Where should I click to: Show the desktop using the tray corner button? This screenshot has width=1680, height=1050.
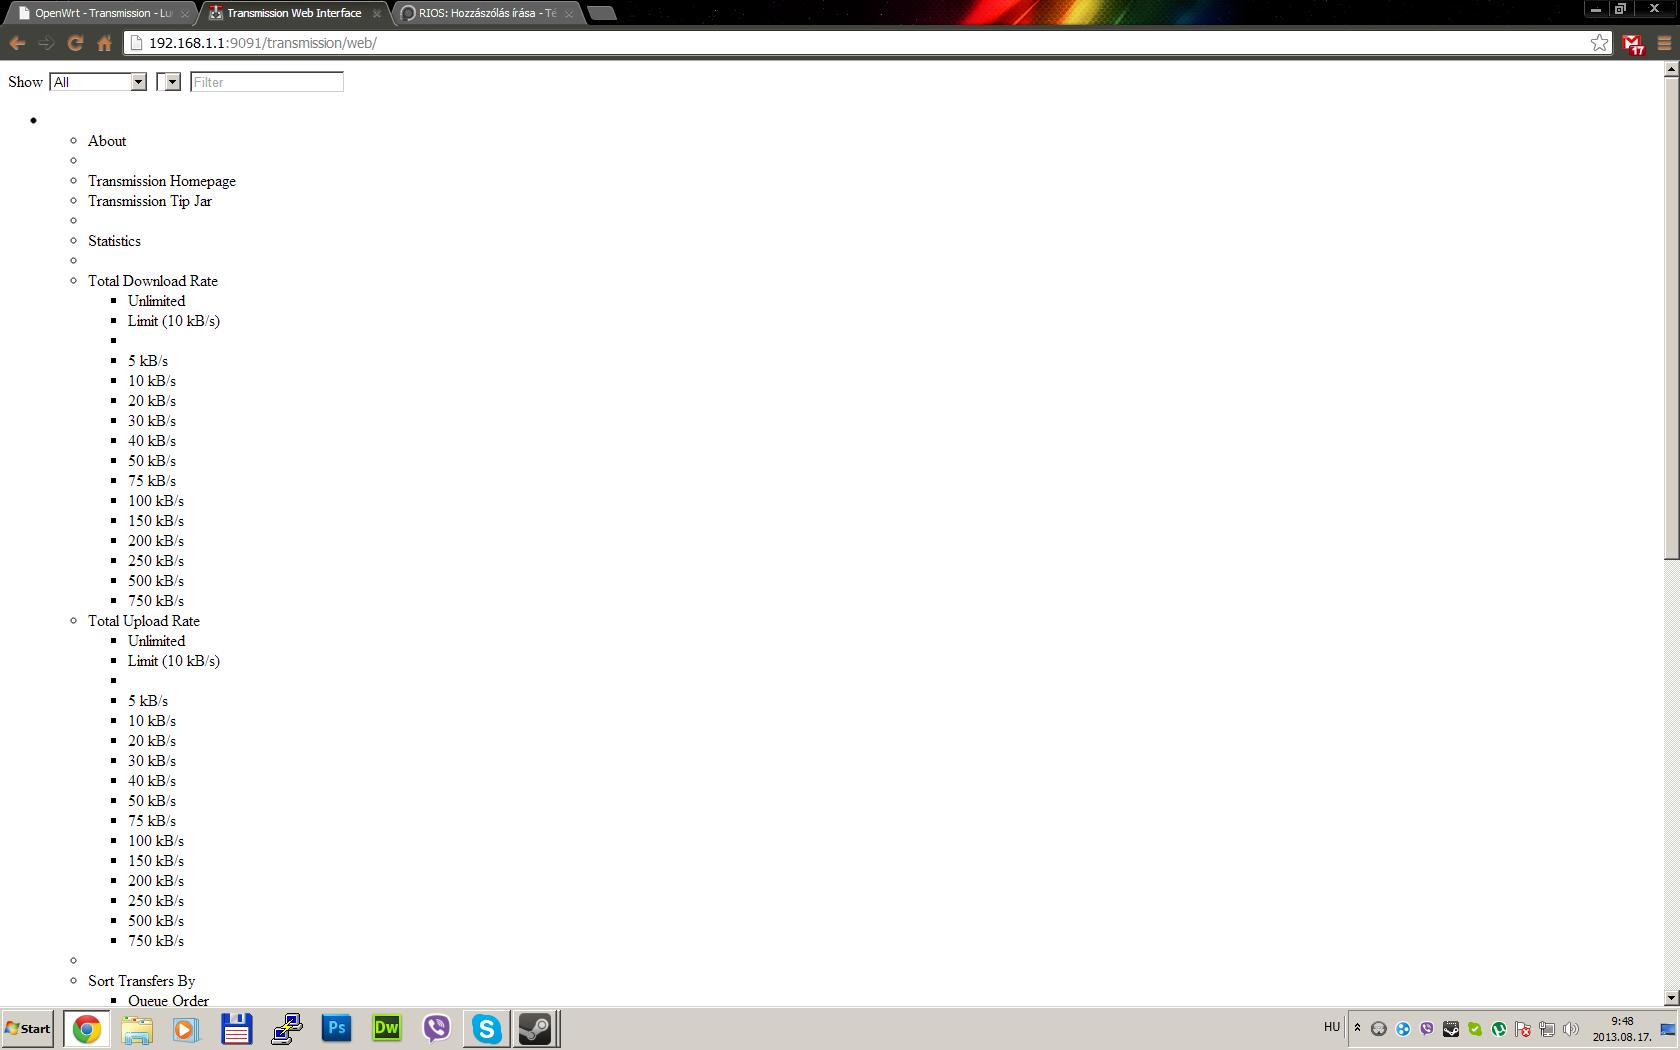tap(1668, 1028)
